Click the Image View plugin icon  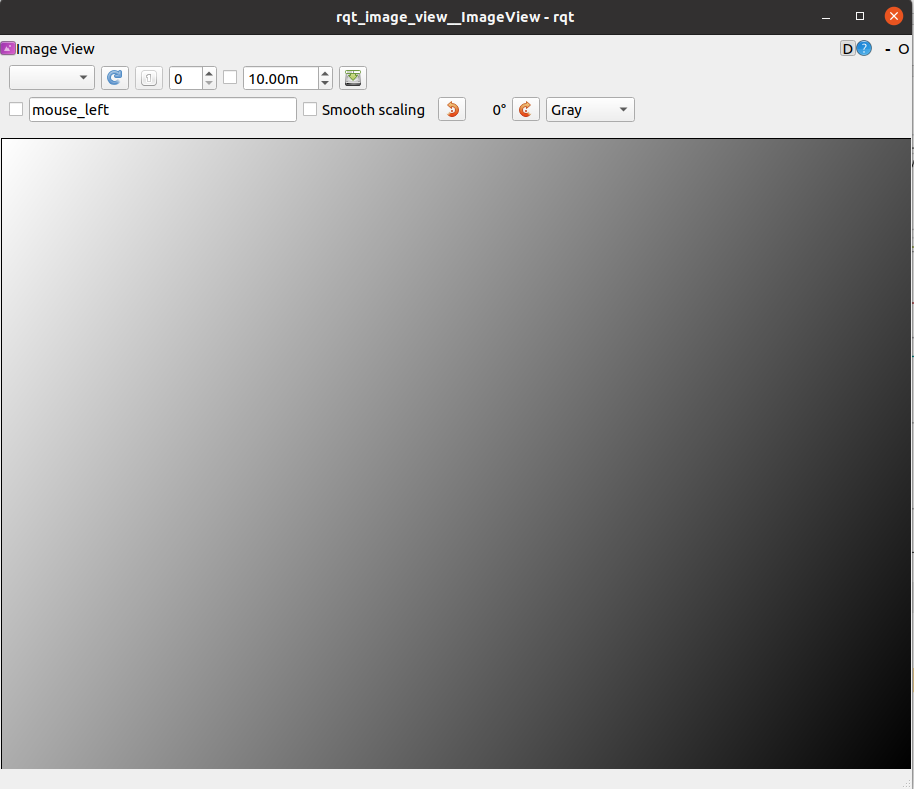coord(8,48)
